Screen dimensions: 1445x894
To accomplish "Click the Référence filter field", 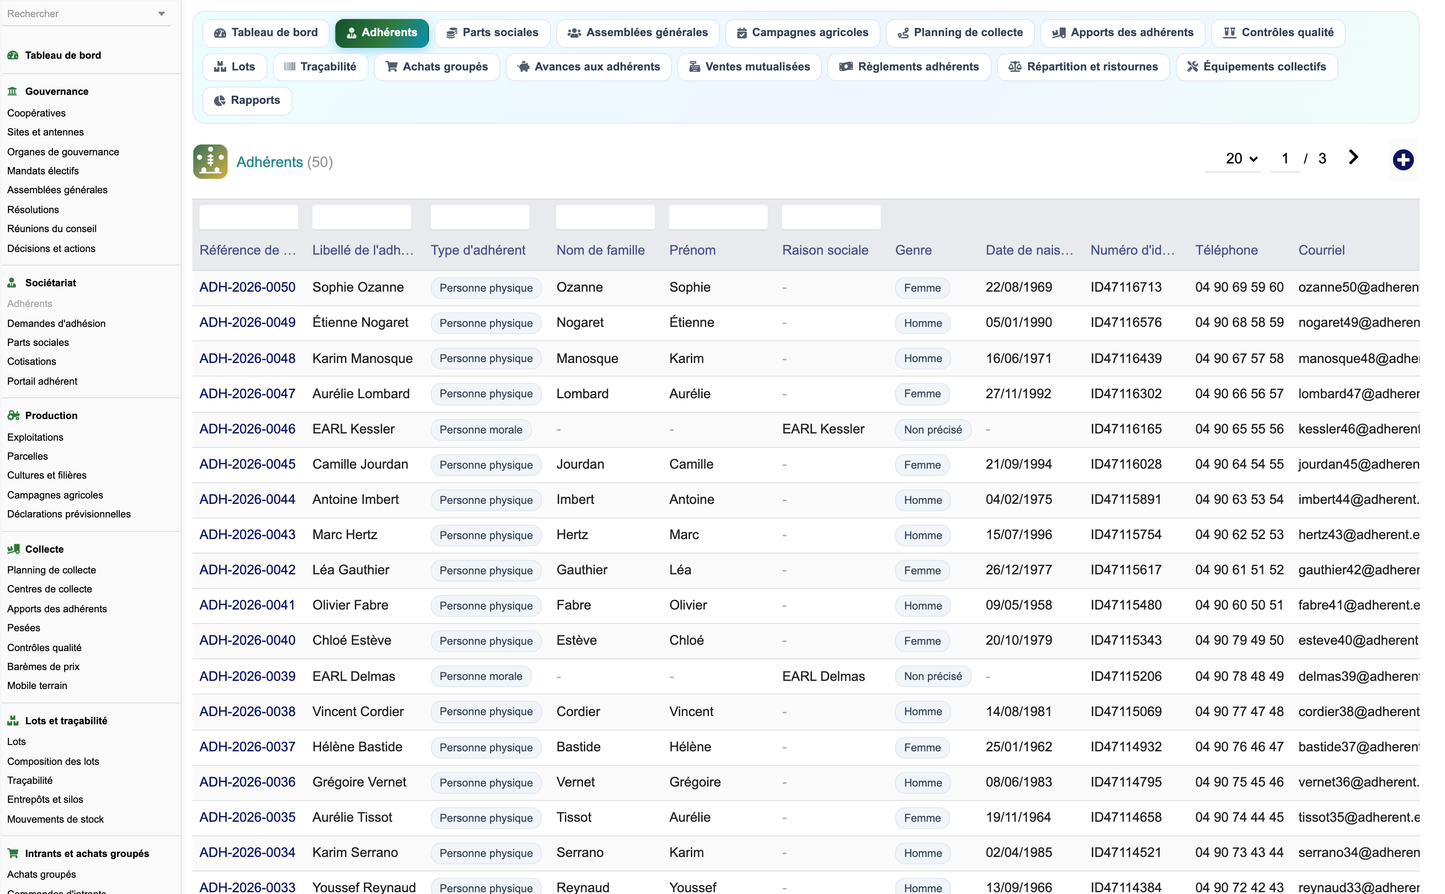I will point(248,217).
